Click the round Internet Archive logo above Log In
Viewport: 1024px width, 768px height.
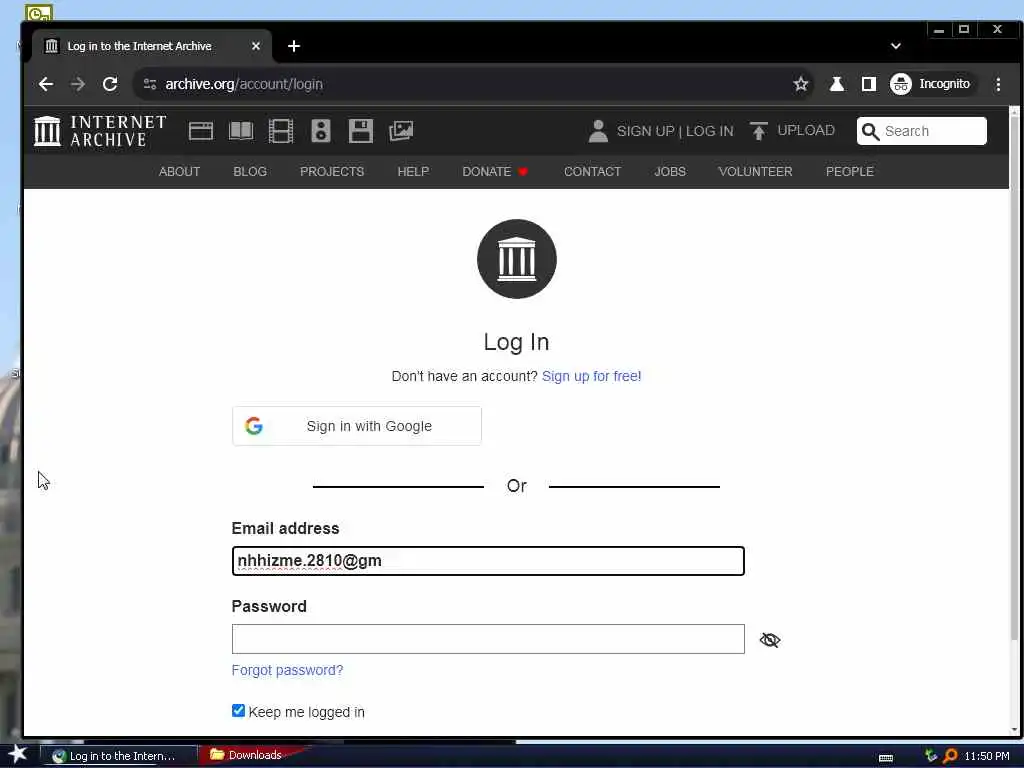pos(517,259)
